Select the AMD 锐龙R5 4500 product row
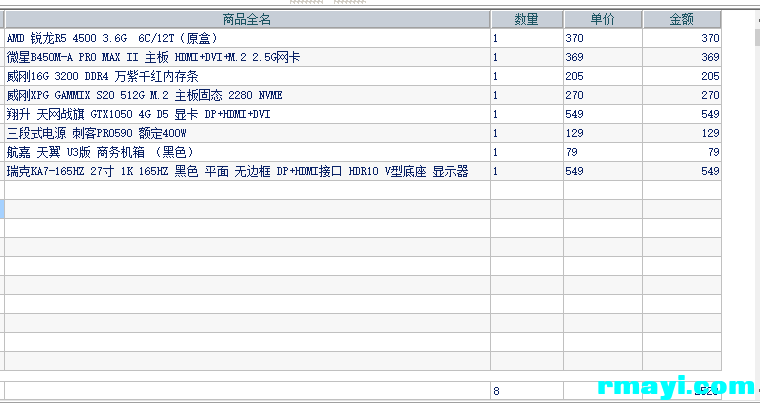This screenshot has height=405, width=760. click(x=363, y=38)
